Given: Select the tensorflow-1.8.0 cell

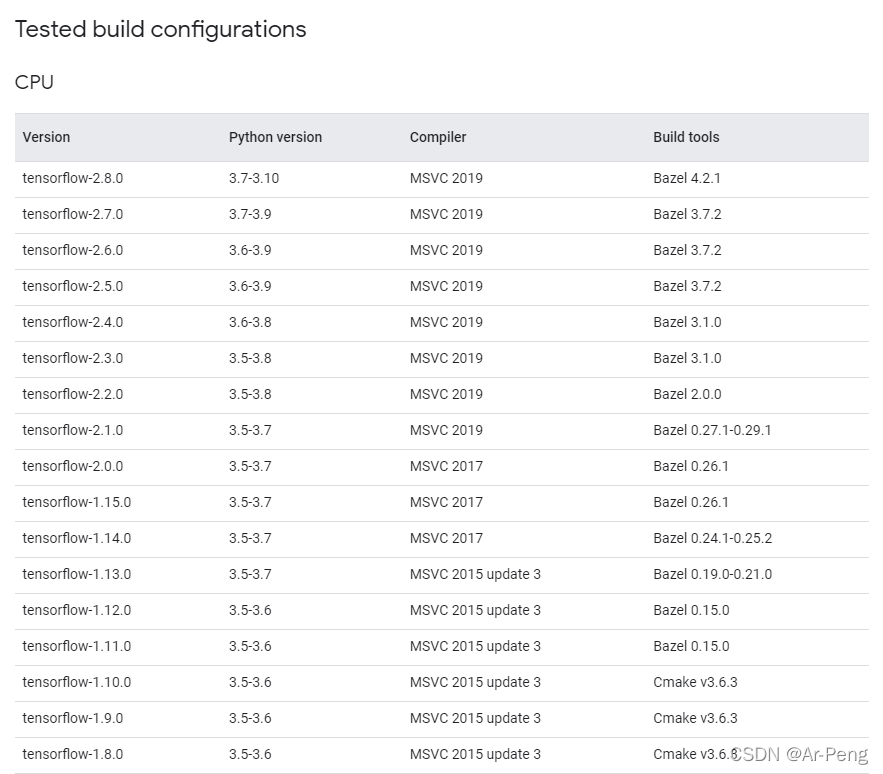Looking at the screenshot, I should [73, 755].
